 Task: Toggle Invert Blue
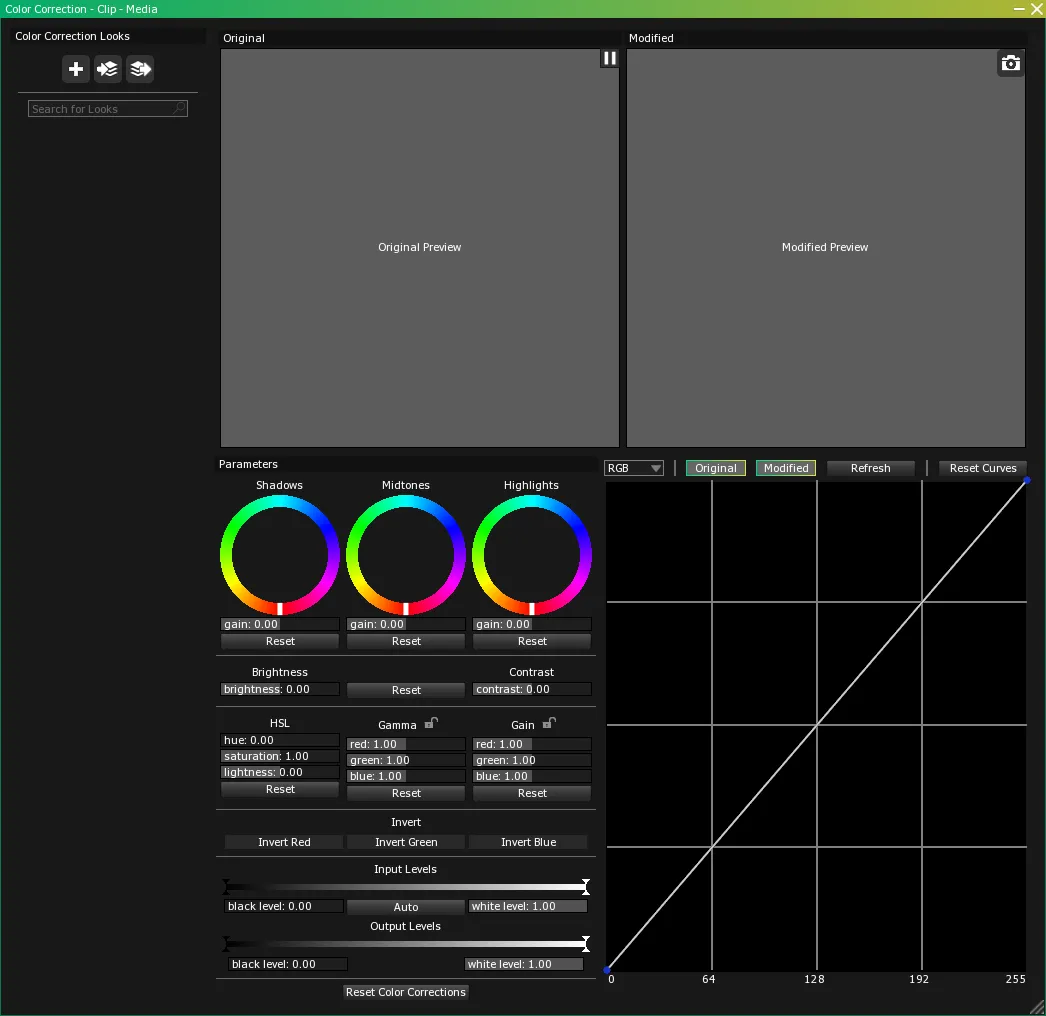pos(528,842)
